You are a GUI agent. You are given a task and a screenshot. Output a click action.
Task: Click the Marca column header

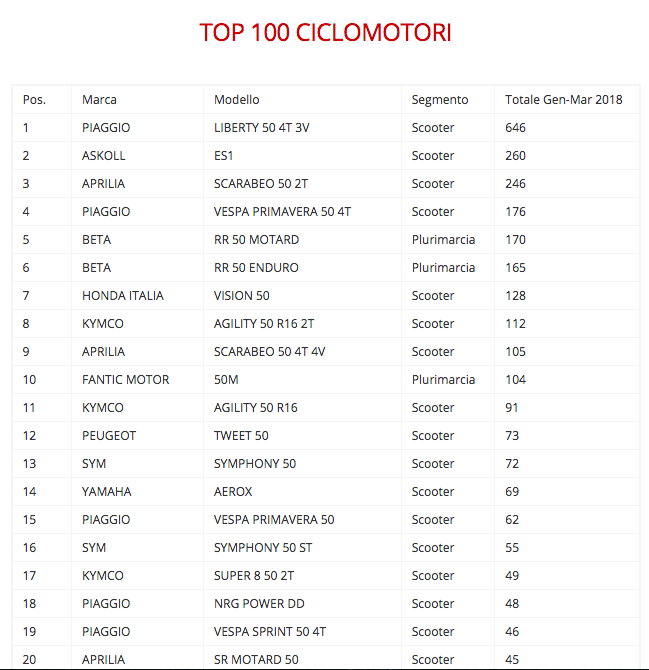coord(99,100)
